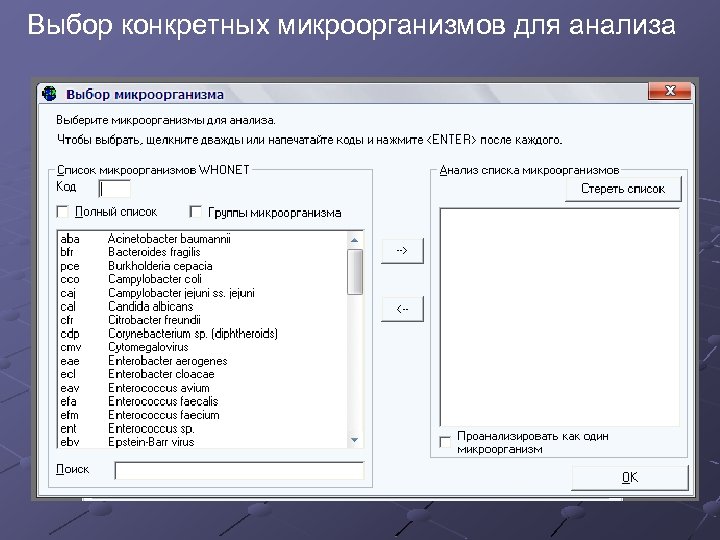Click the empty analysis organism list box

(560, 317)
